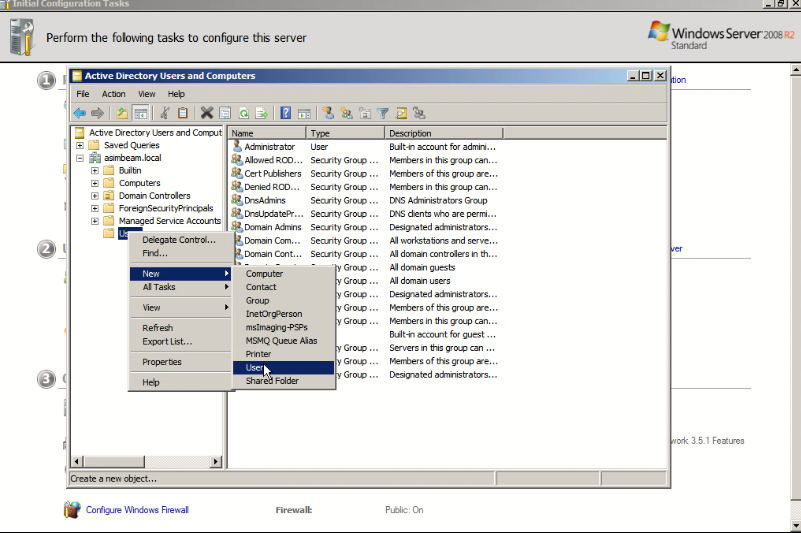This screenshot has width=801, height=533.
Task: Select Export List... in context menu
Action: (180, 341)
